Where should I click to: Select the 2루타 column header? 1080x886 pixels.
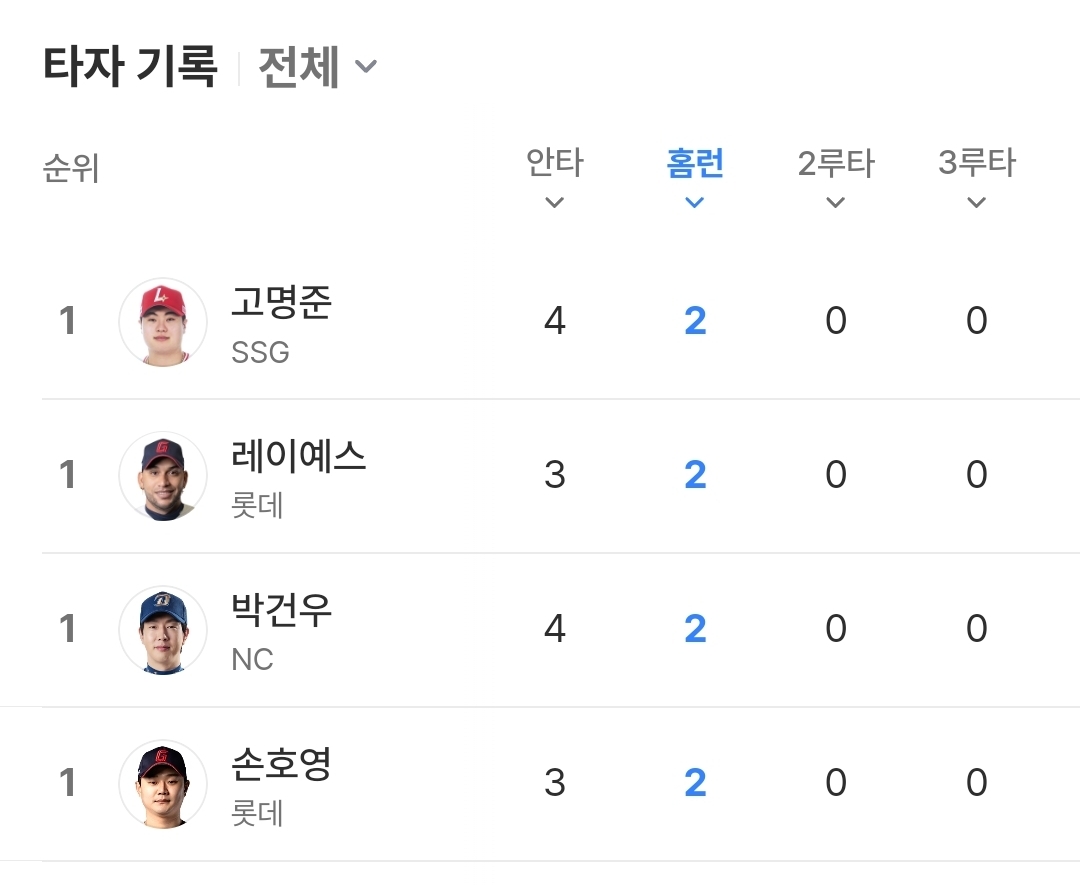tap(836, 163)
